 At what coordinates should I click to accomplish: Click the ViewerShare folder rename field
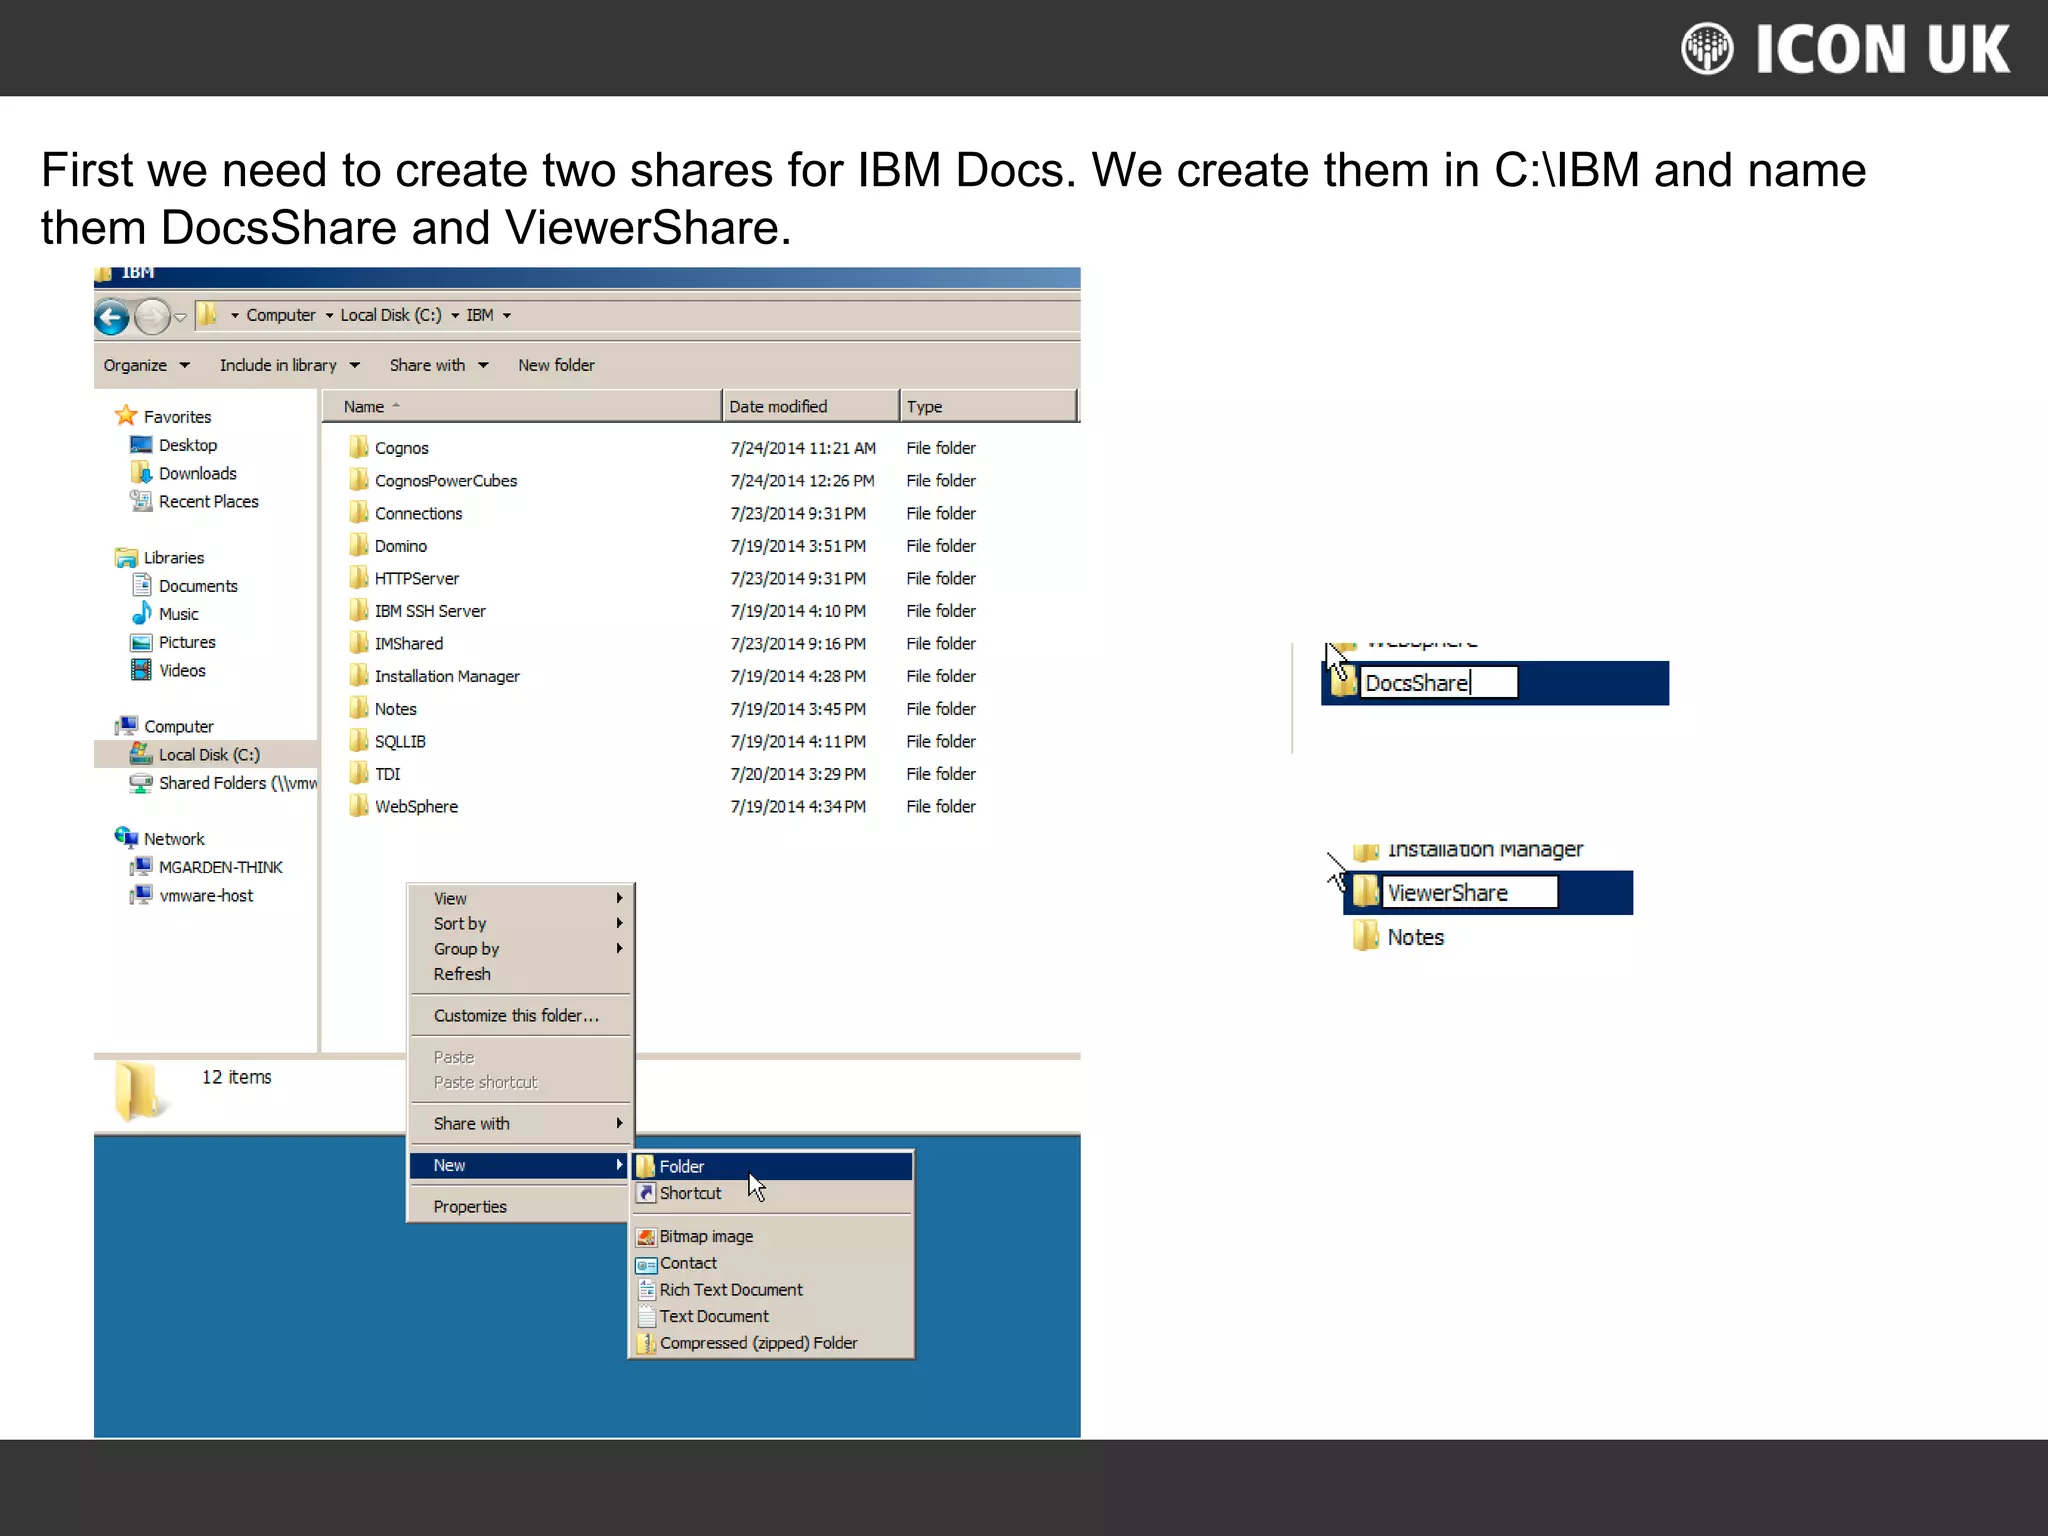click(1468, 892)
